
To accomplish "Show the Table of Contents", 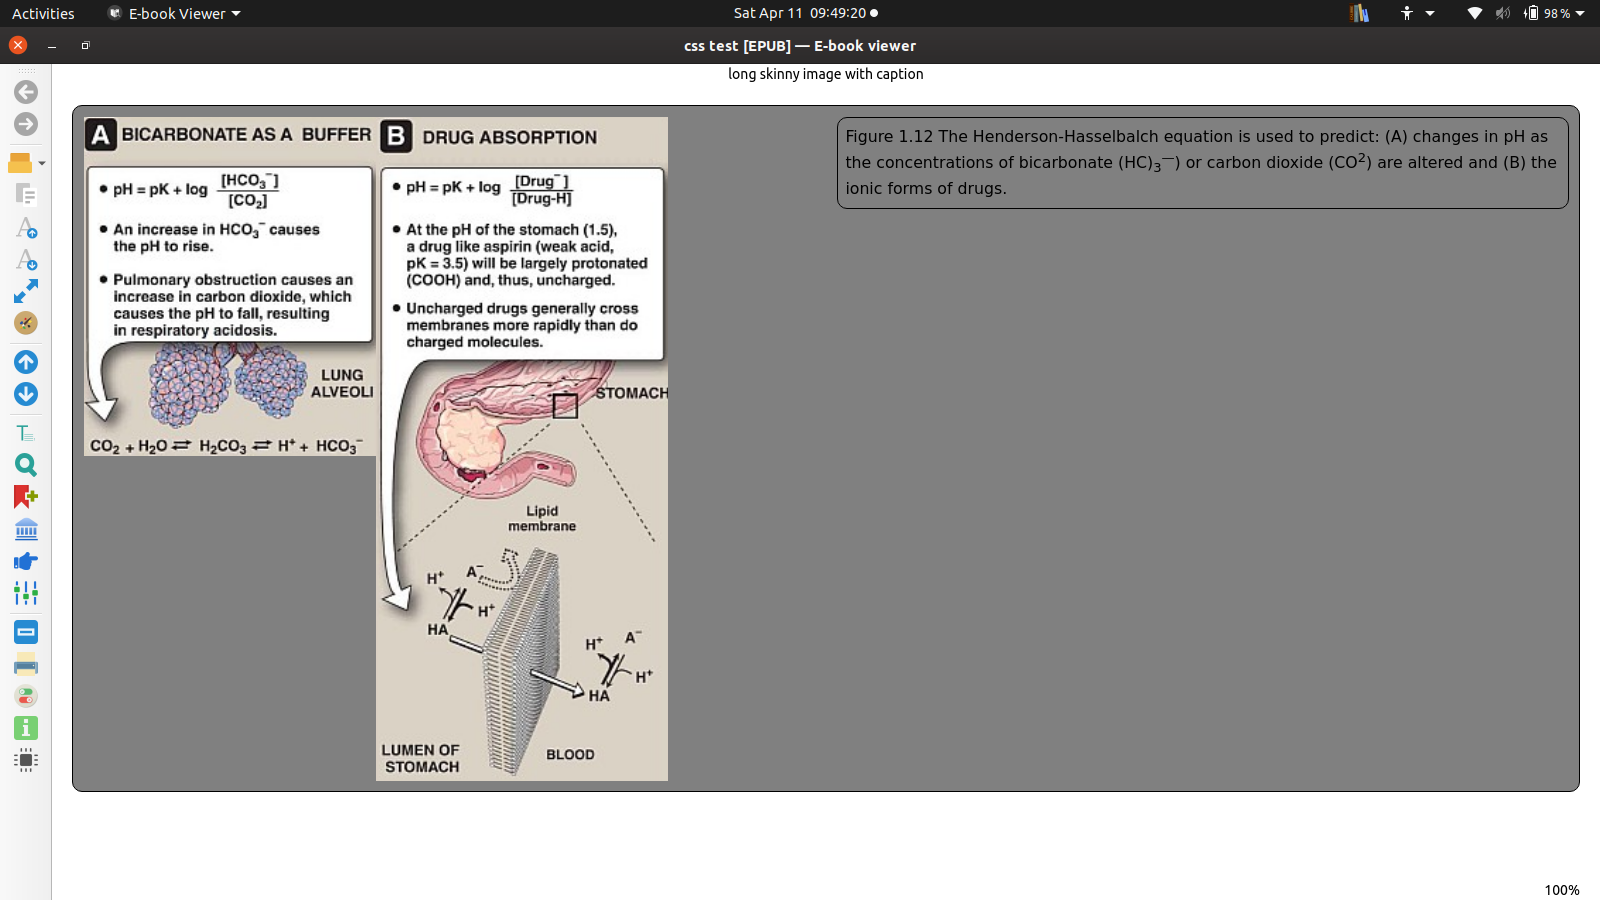I will coord(26,433).
